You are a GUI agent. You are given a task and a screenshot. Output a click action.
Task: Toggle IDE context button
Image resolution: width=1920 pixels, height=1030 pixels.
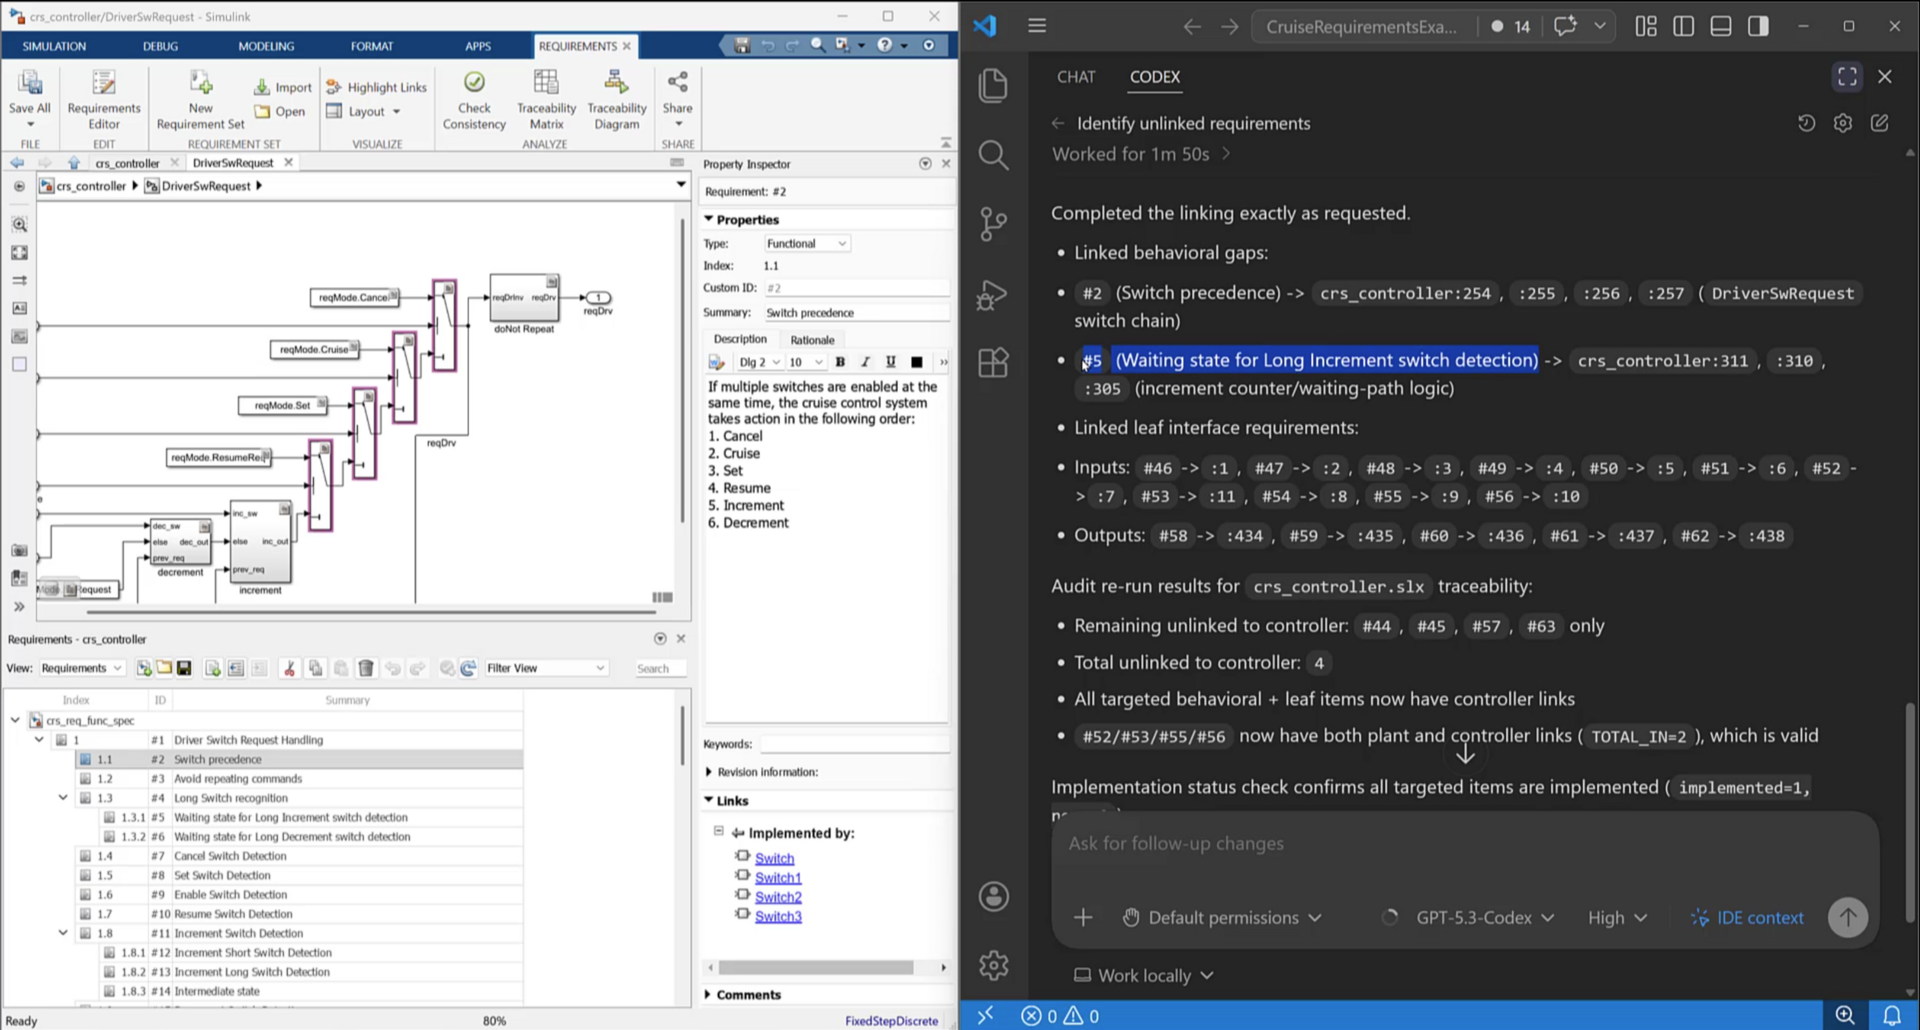pos(1747,917)
